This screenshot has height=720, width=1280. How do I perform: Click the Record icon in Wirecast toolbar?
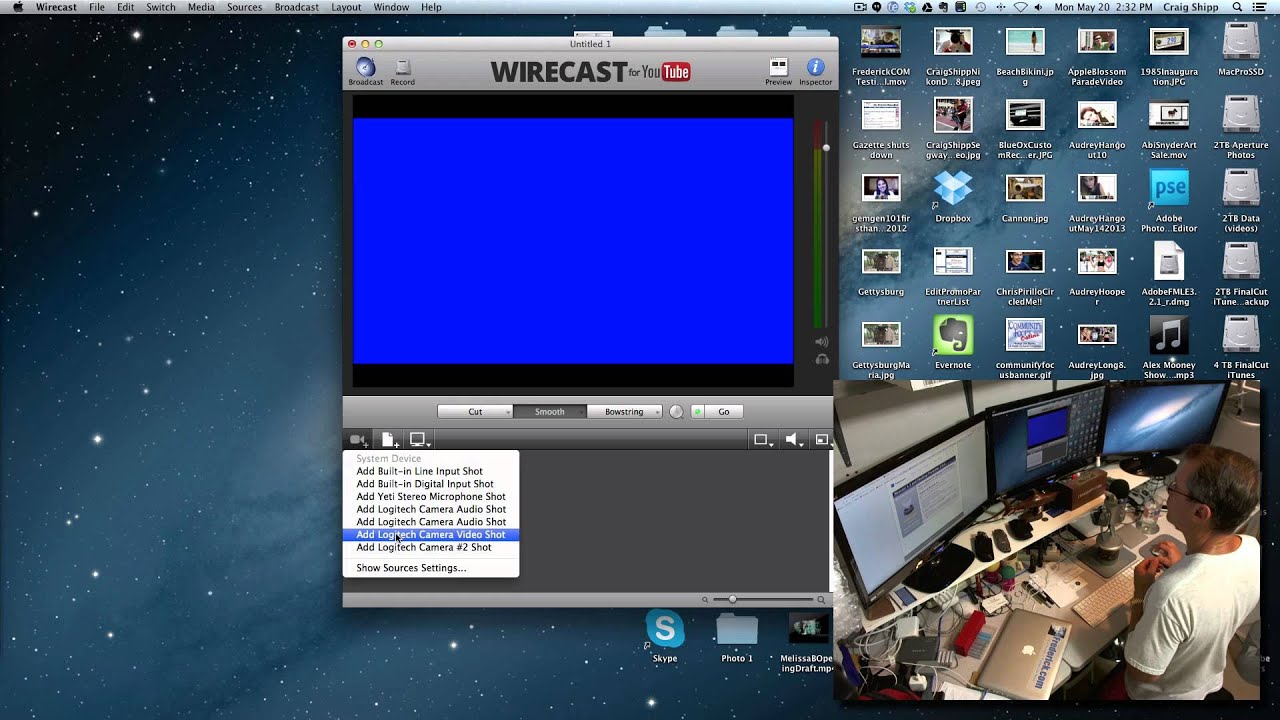tap(403, 67)
